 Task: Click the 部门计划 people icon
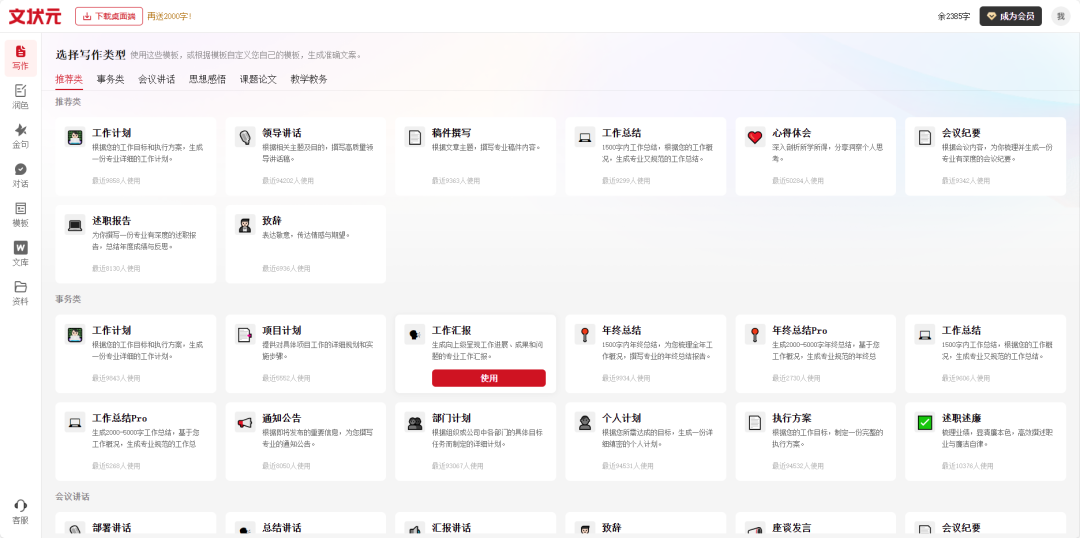415,422
